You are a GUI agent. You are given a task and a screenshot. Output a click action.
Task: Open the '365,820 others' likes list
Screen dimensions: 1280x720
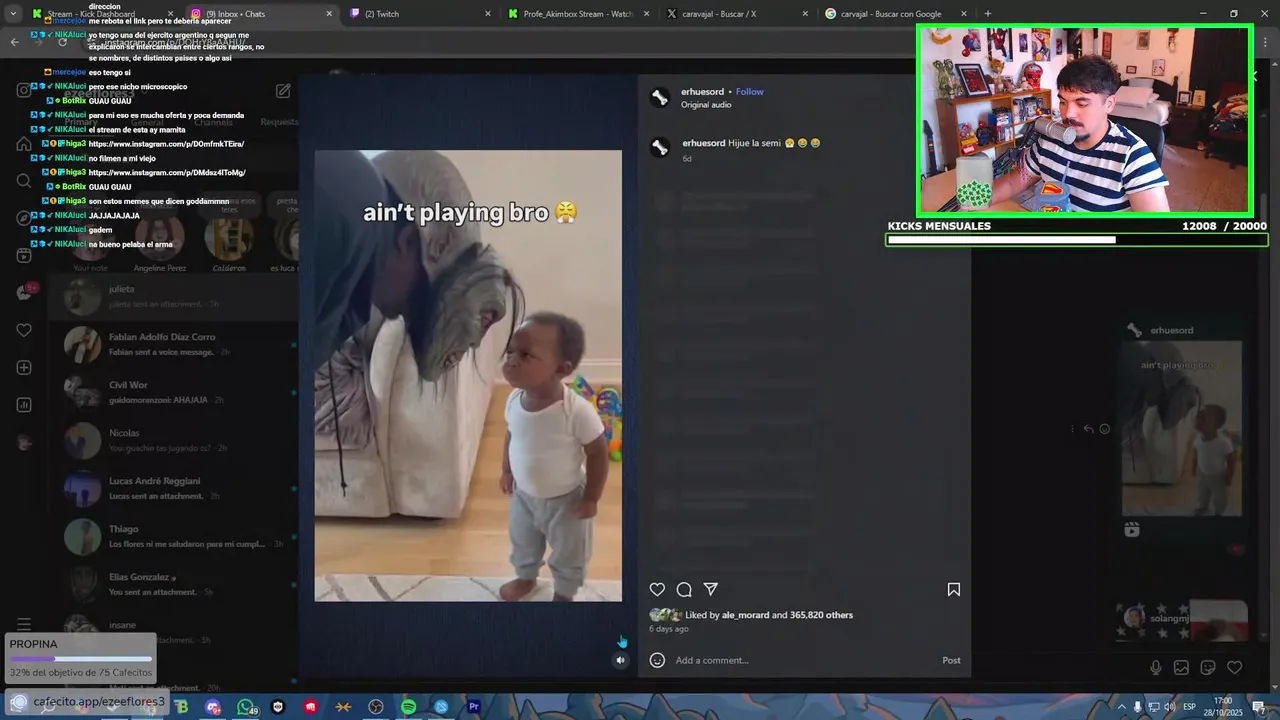pyautogui.click(x=821, y=615)
